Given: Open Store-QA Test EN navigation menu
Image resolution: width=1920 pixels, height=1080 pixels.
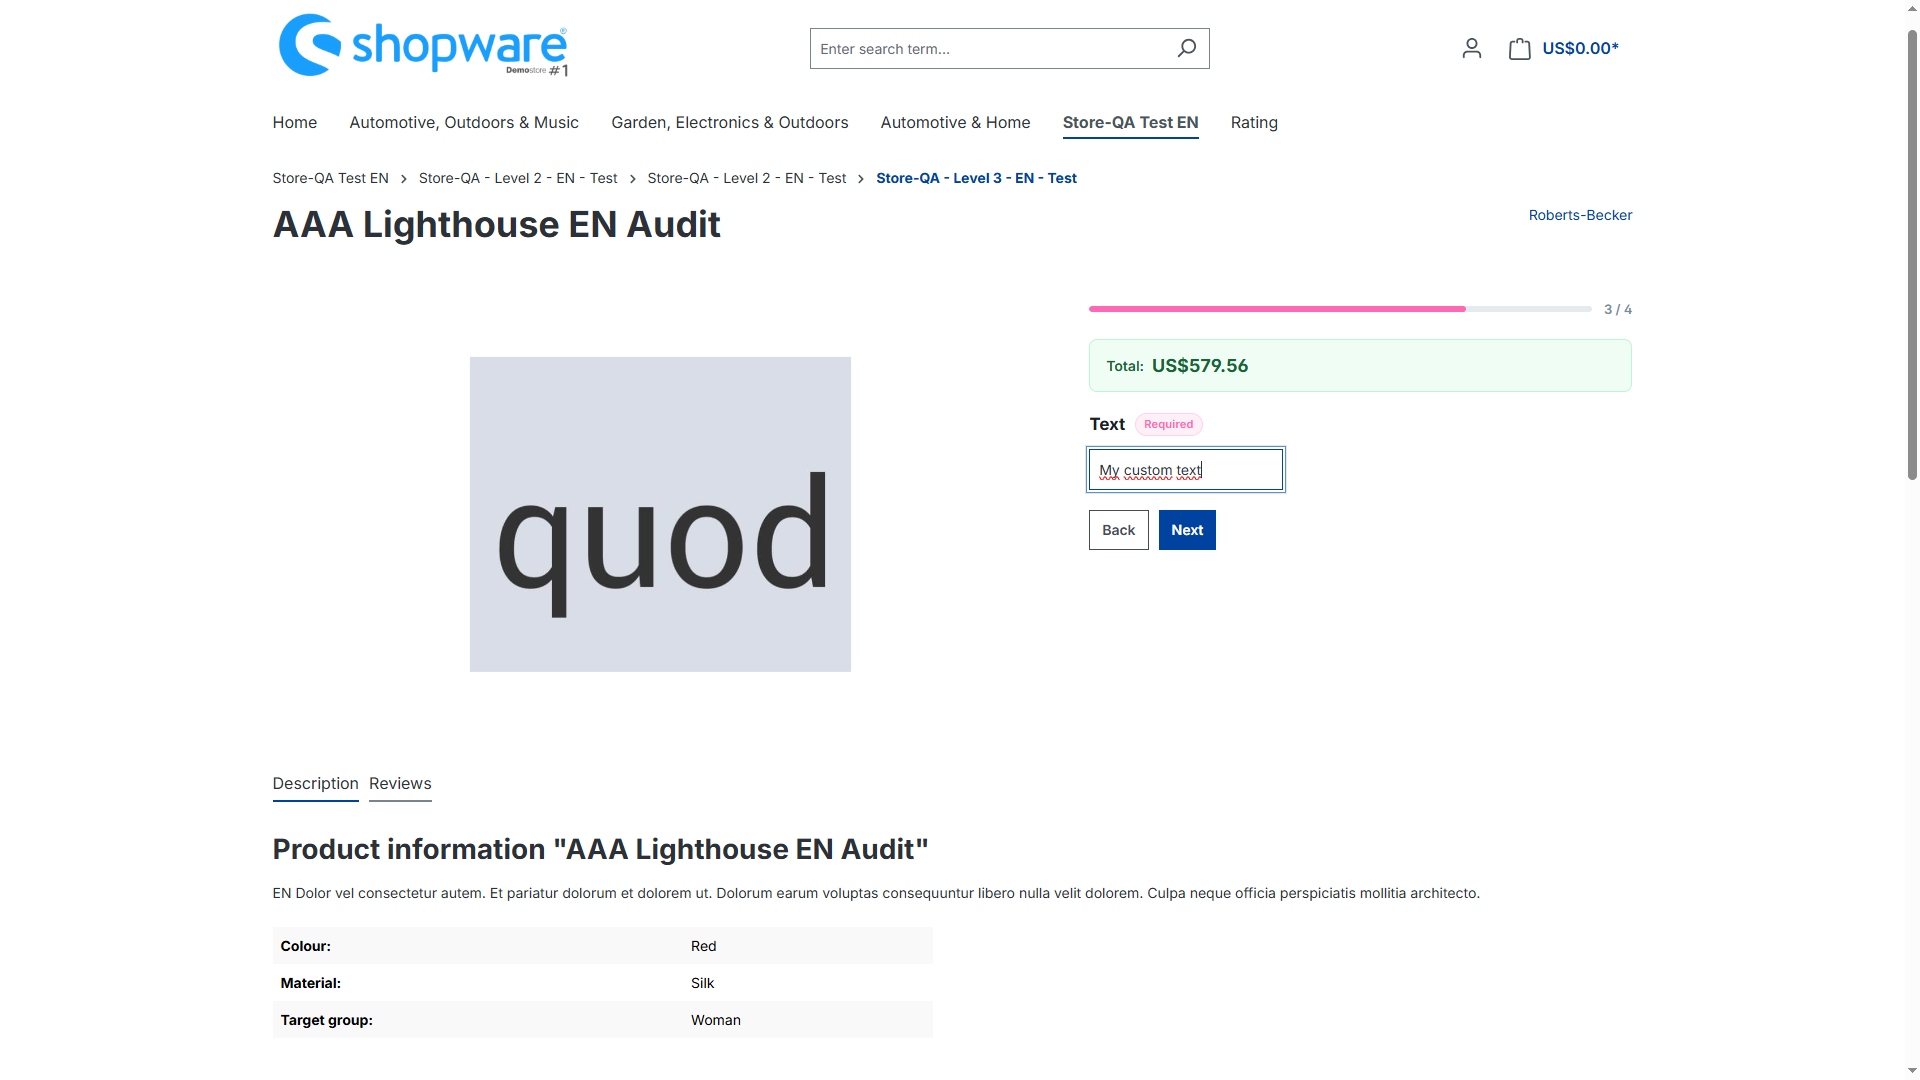Looking at the screenshot, I should click(x=1130, y=123).
